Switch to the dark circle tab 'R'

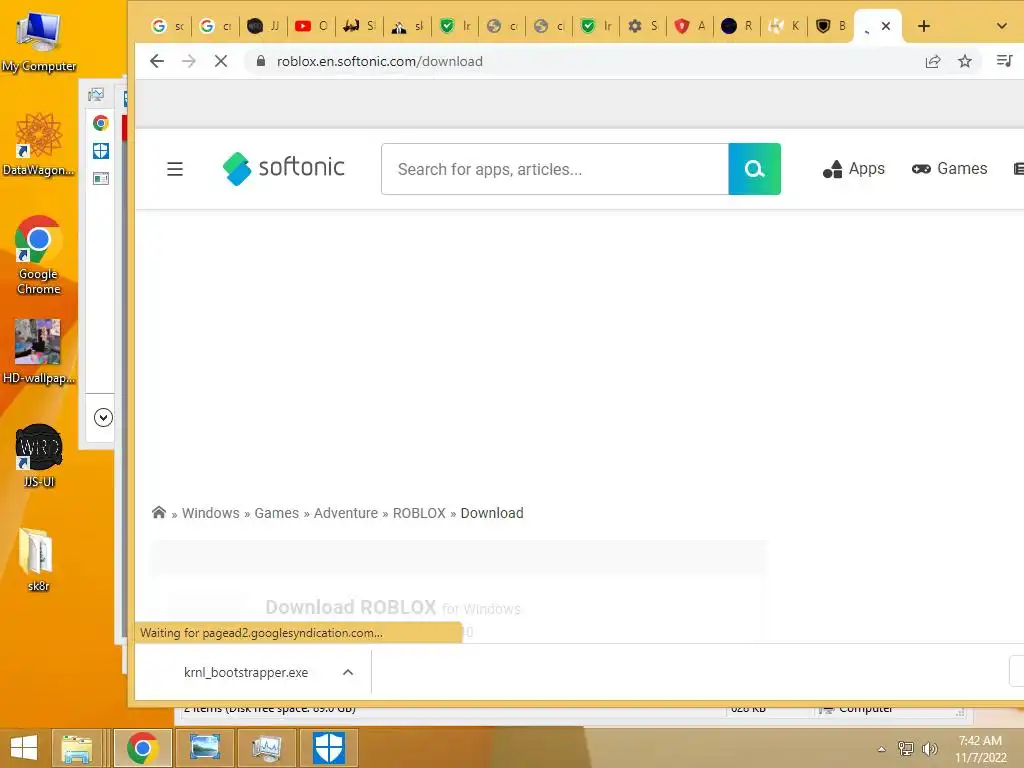(x=737, y=26)
